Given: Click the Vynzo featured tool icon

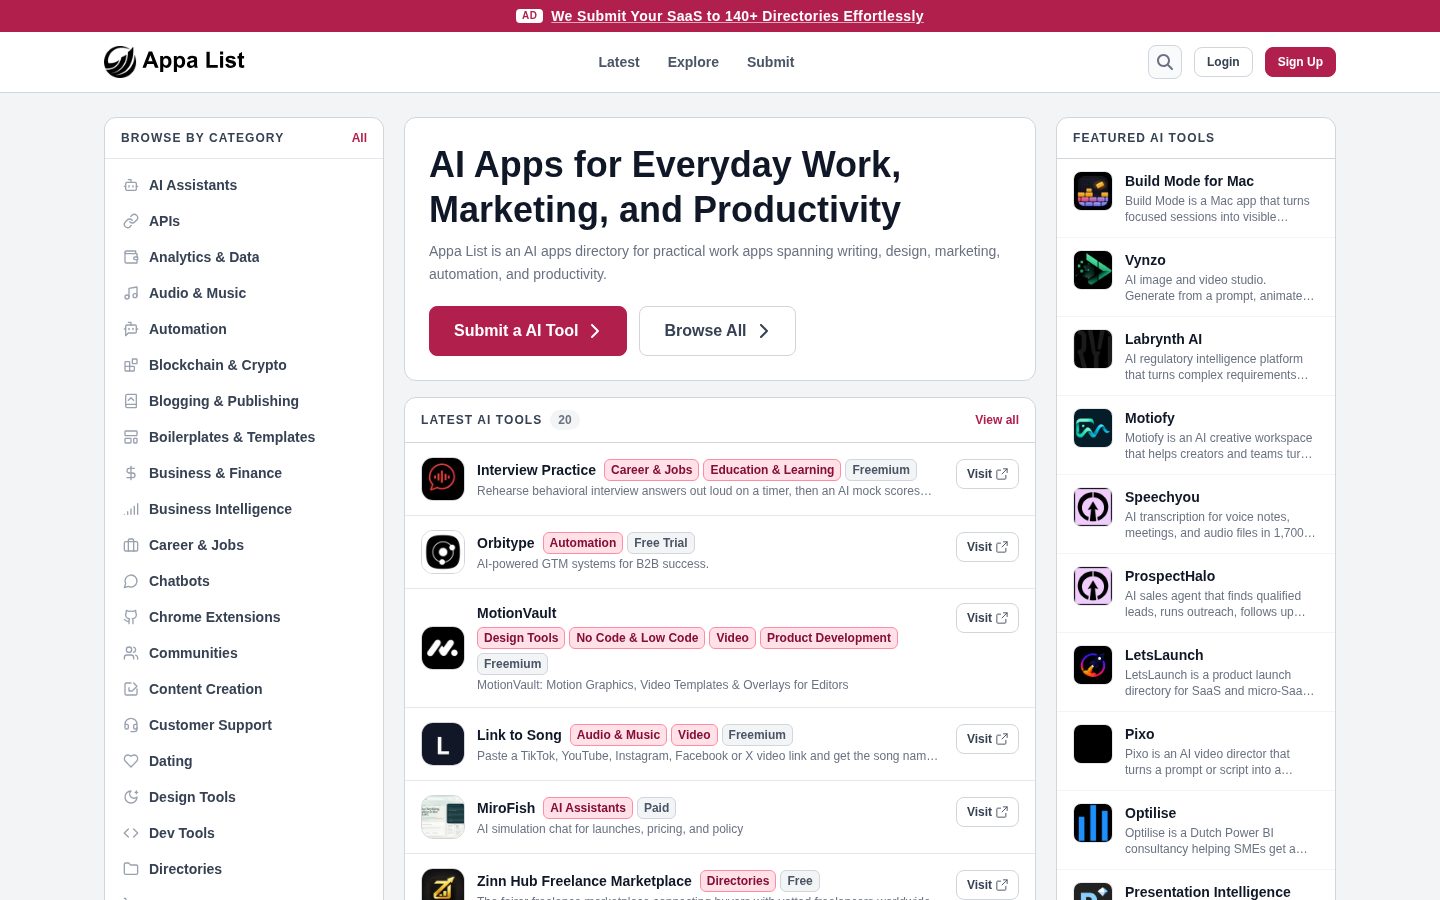Looking at the screenshot, I should click(x=1093, y=270).
